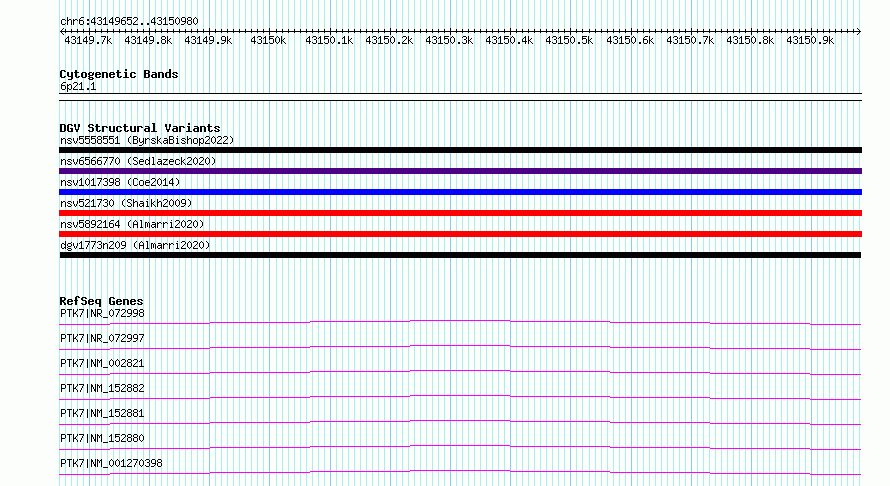Select the RefSeq Genes track title
The image size is (890, 486).
pos(101,301)
